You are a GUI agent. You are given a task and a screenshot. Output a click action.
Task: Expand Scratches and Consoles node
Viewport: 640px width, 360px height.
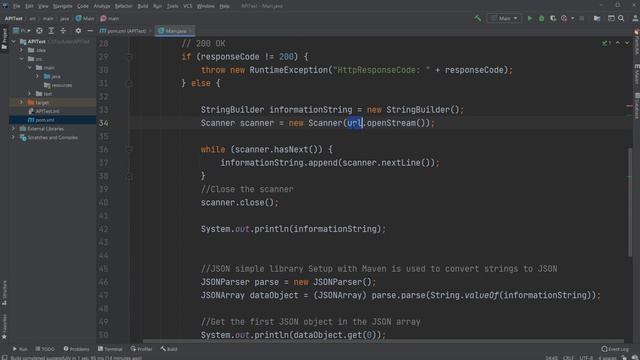(13, 138)
